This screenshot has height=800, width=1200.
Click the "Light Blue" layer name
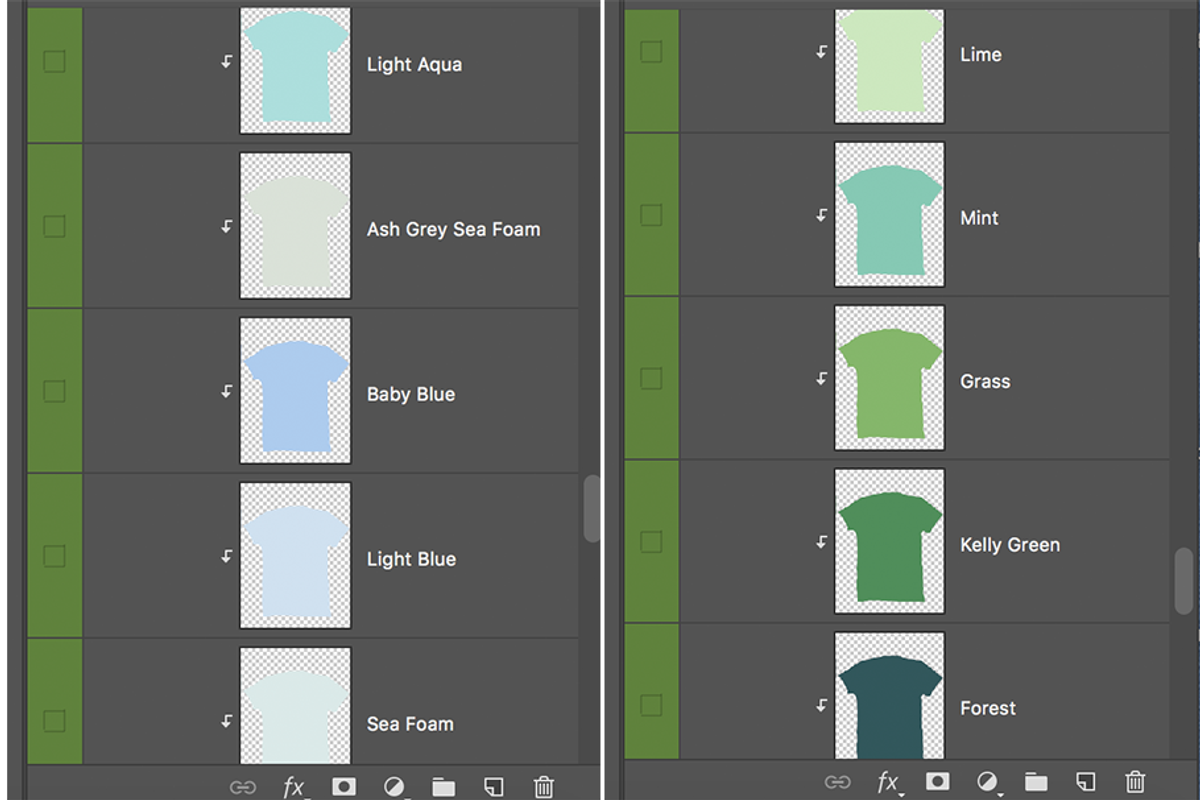tap(411, 559)
